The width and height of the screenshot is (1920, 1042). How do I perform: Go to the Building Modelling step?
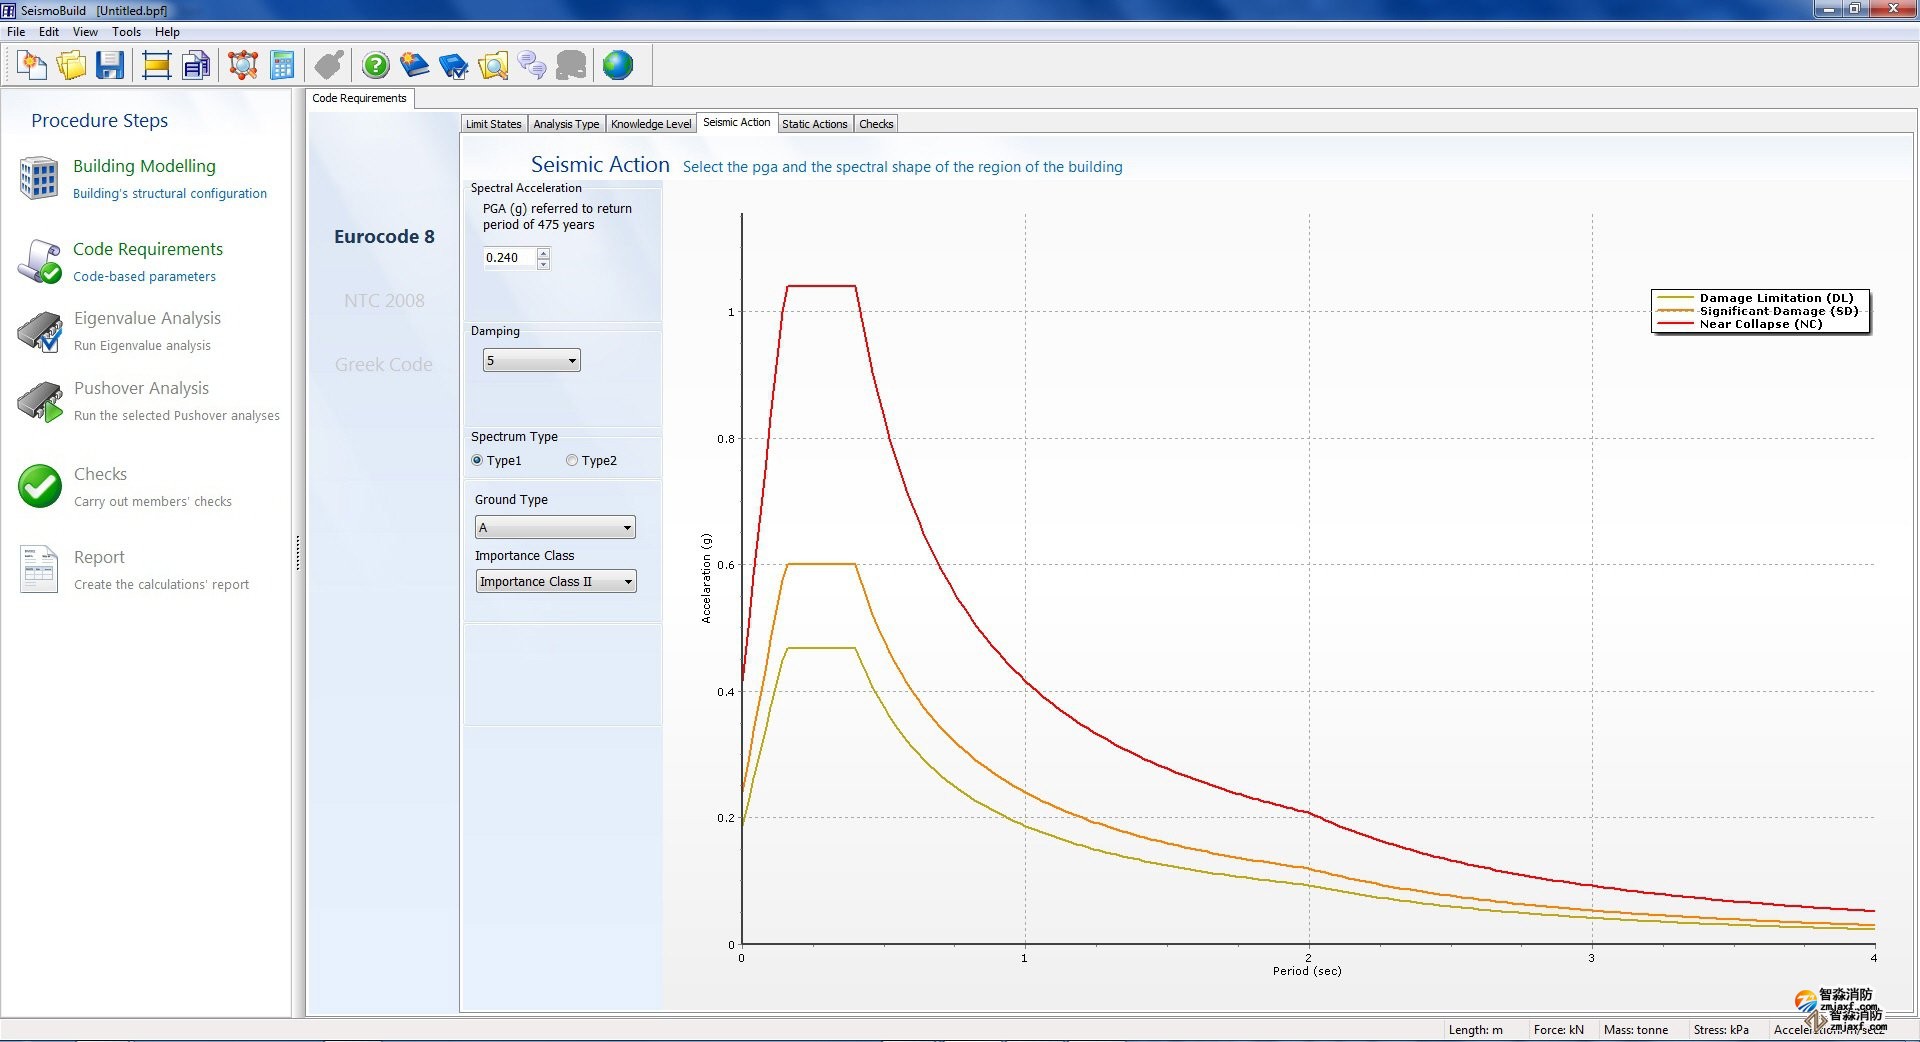(144, 166)
